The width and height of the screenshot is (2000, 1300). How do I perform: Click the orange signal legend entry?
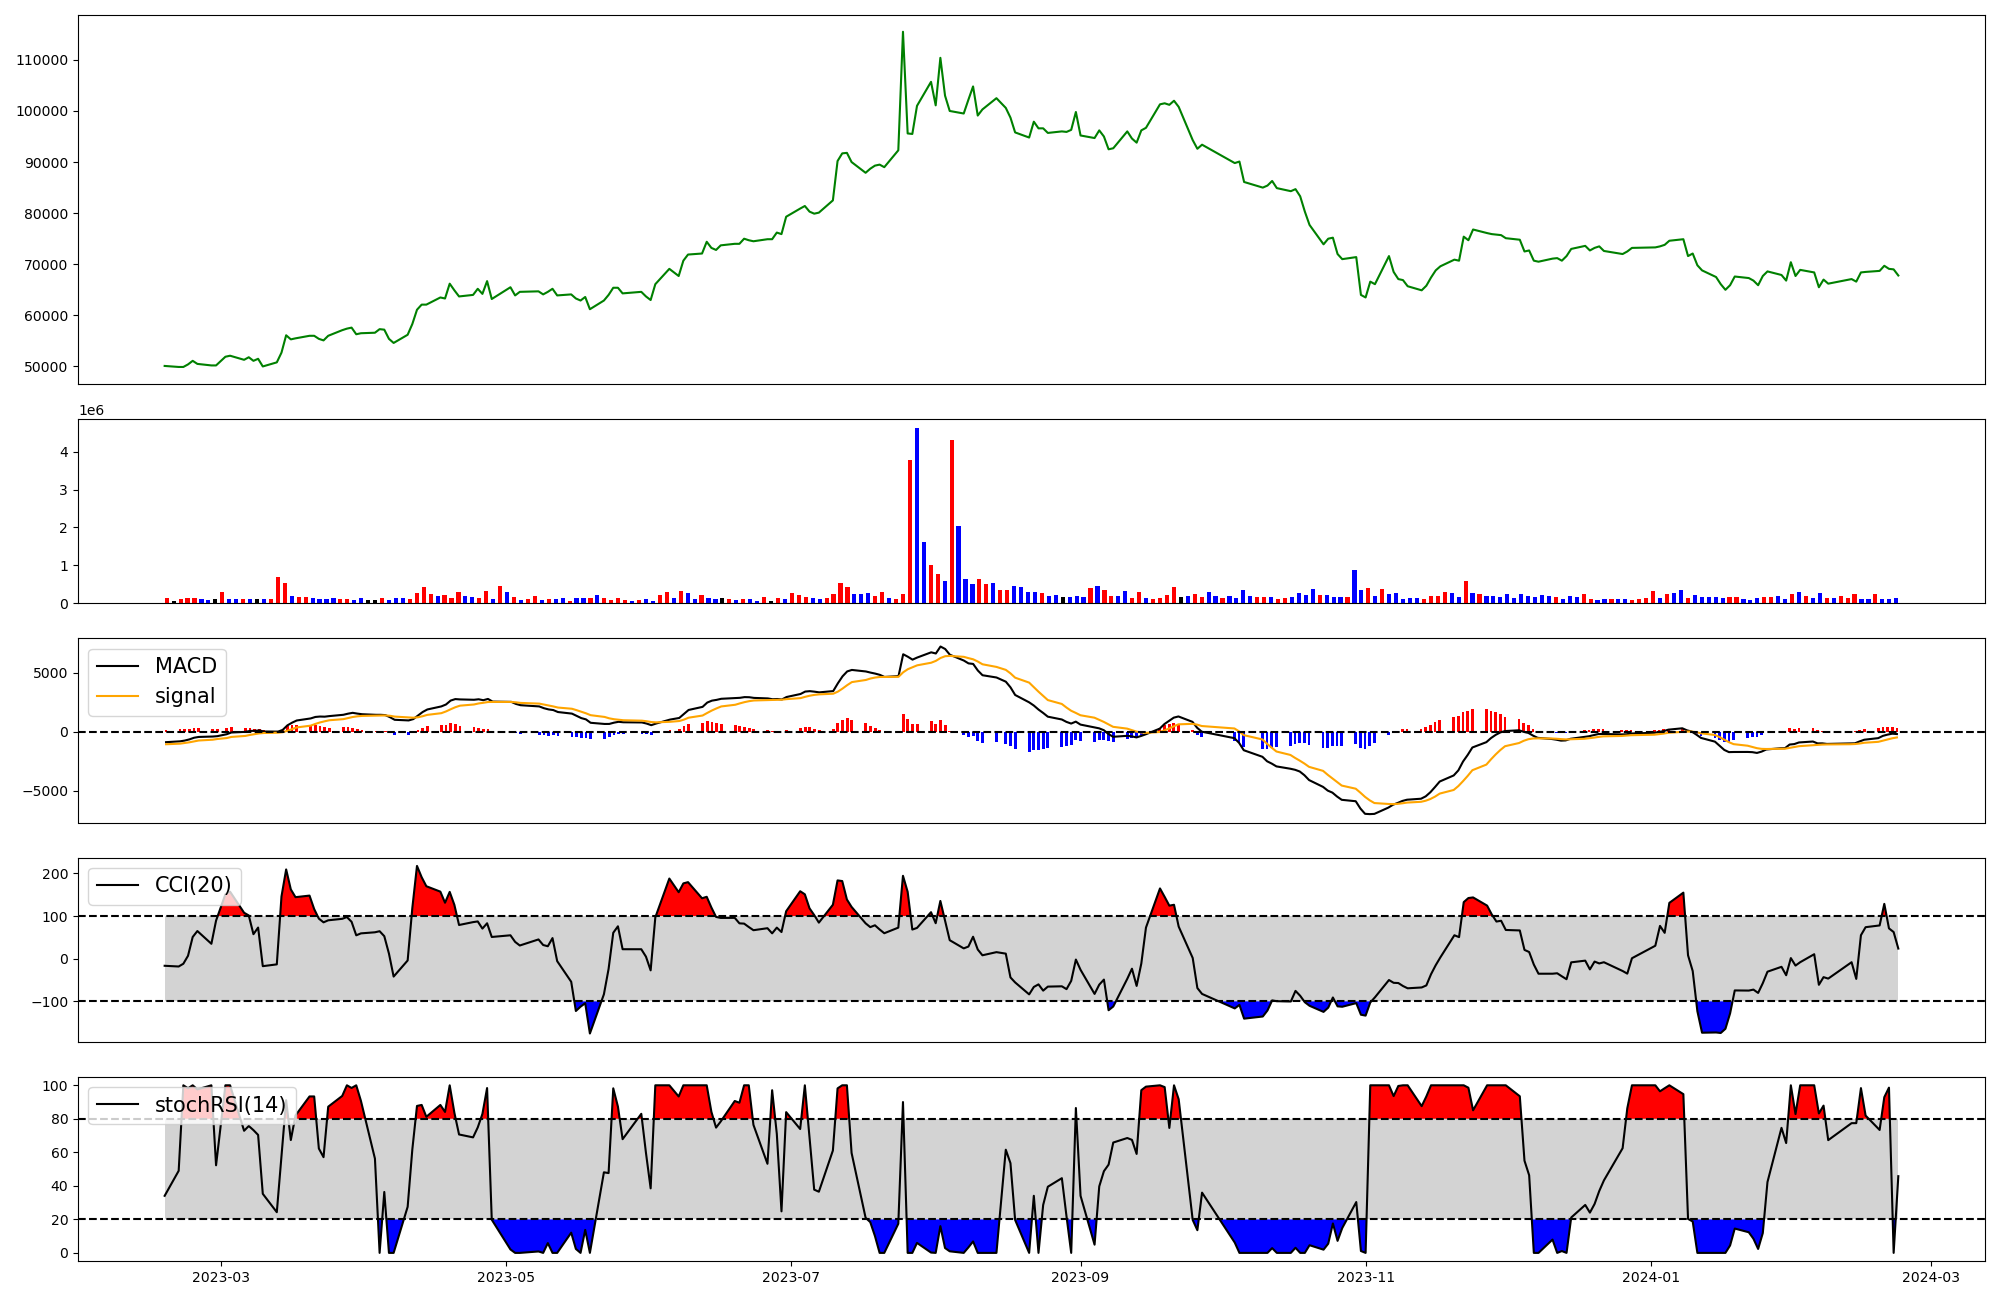click(185, 696)
